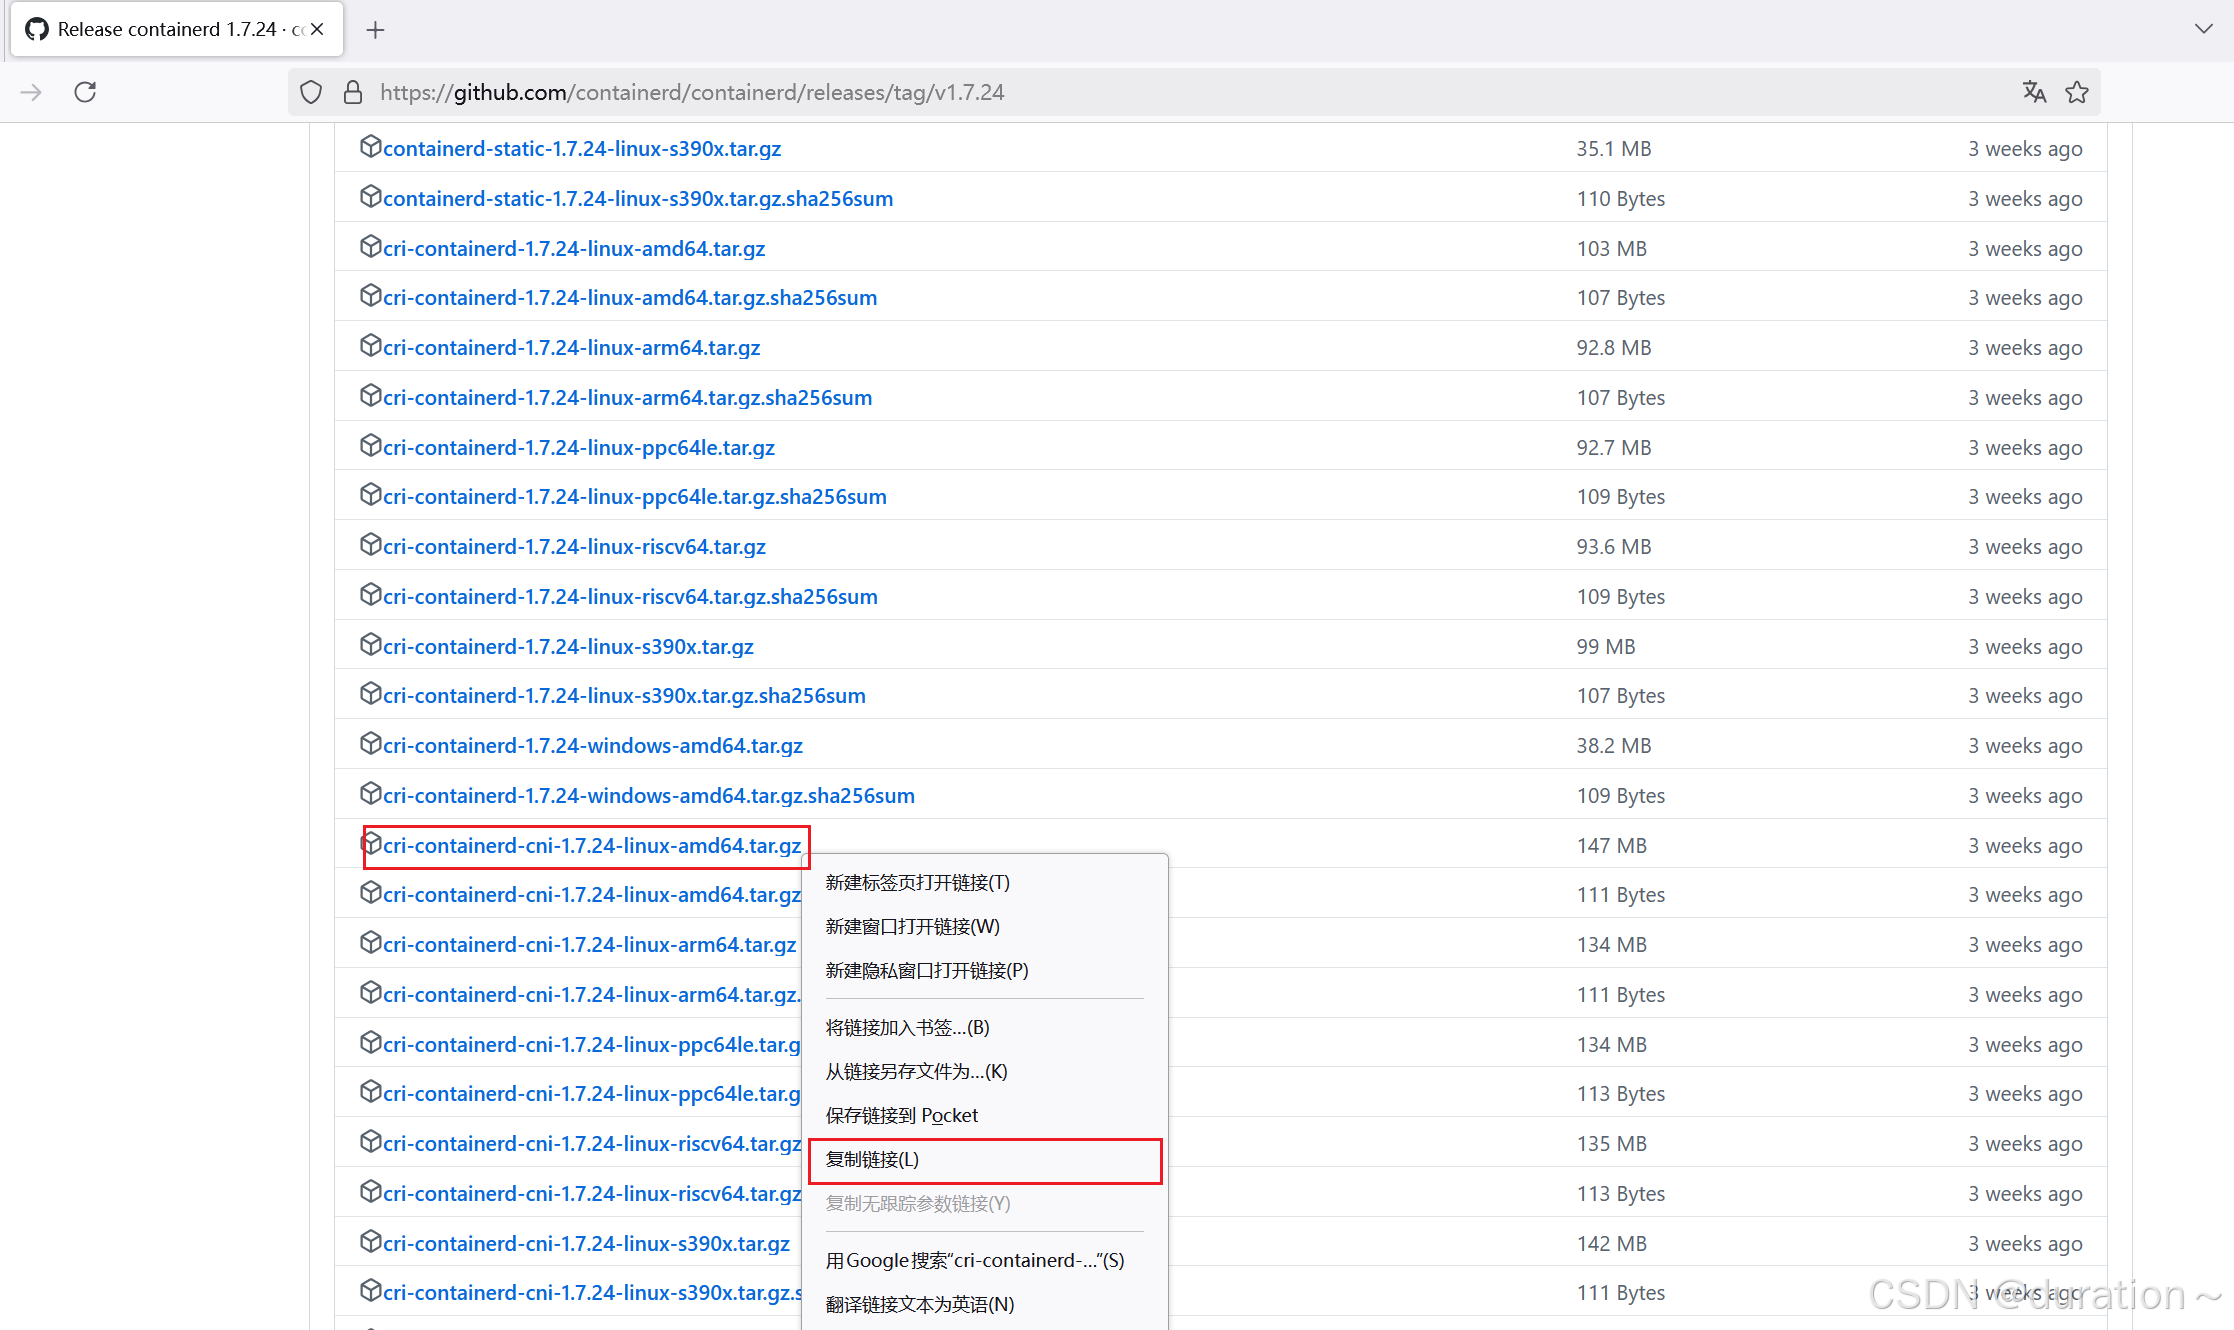Expand the list-all-tabs chevron
This screenshot has width=2234, height=1330.
point(2203,29)
